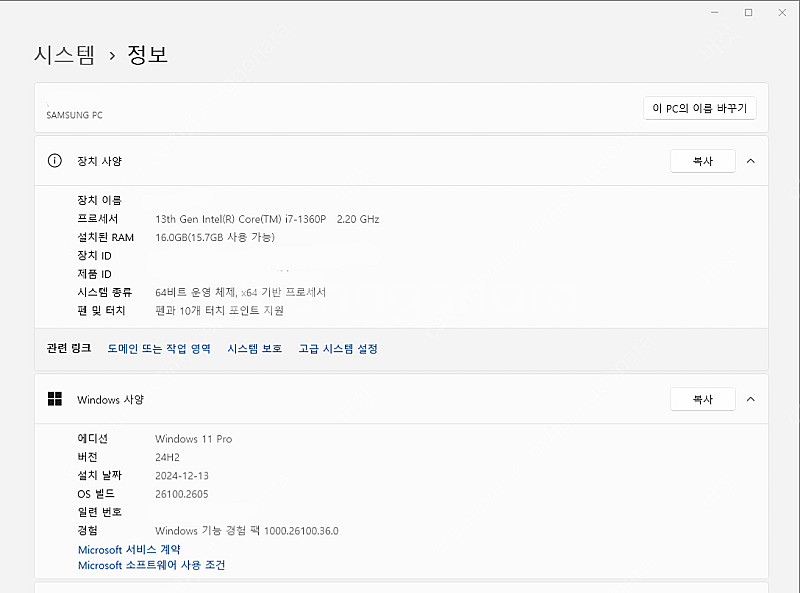Minimize the settings window
The height and width of the screenshot is (593, 800).
pyautogui.click(x=715, y=12)
